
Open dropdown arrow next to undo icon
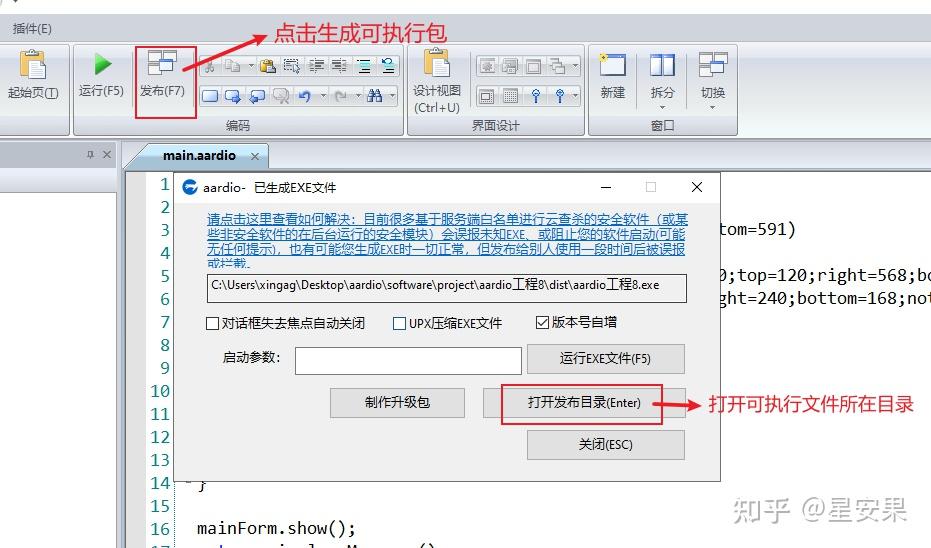click(x=323, y=96)
